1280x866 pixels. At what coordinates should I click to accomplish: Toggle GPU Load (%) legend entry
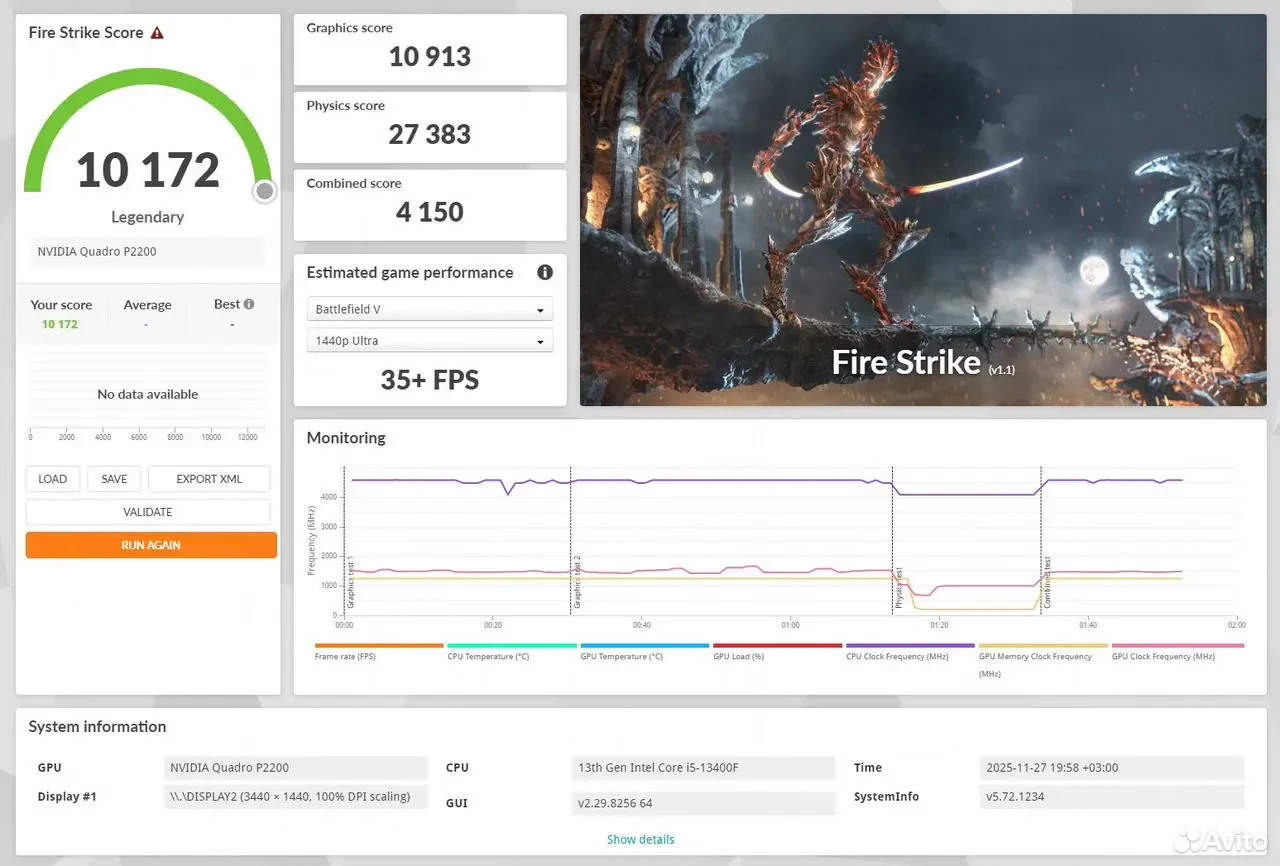777,652
